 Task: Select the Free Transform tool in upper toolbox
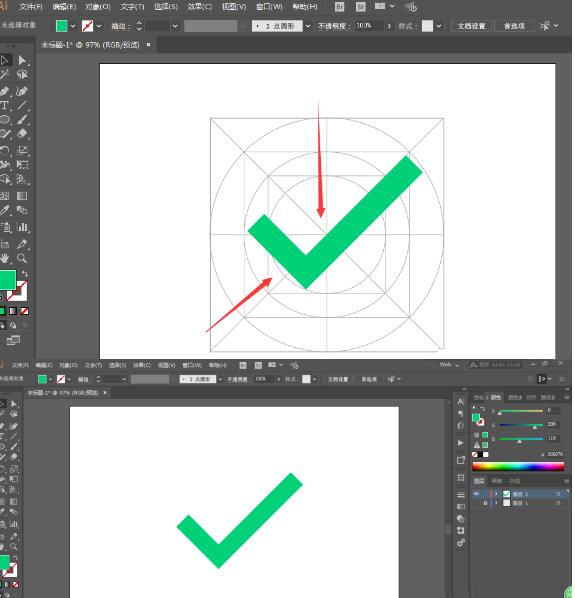point(22,164)
